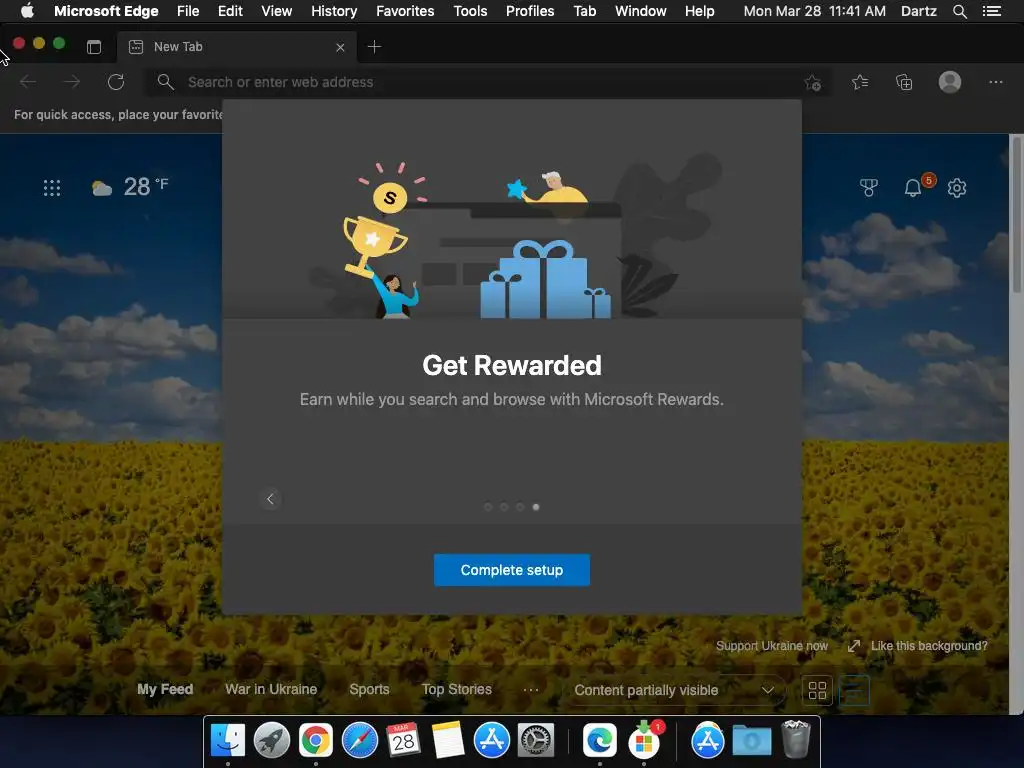Open the vertical tabs actions icon

point(94,46)
